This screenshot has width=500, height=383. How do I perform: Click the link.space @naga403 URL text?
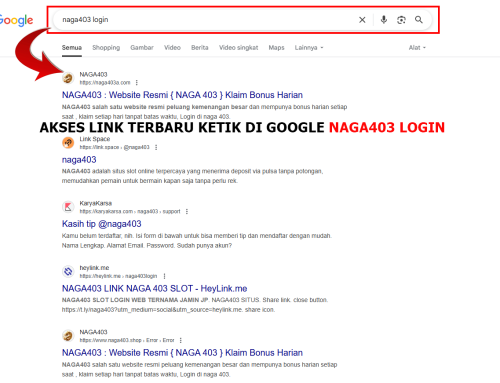pos(114,147)
